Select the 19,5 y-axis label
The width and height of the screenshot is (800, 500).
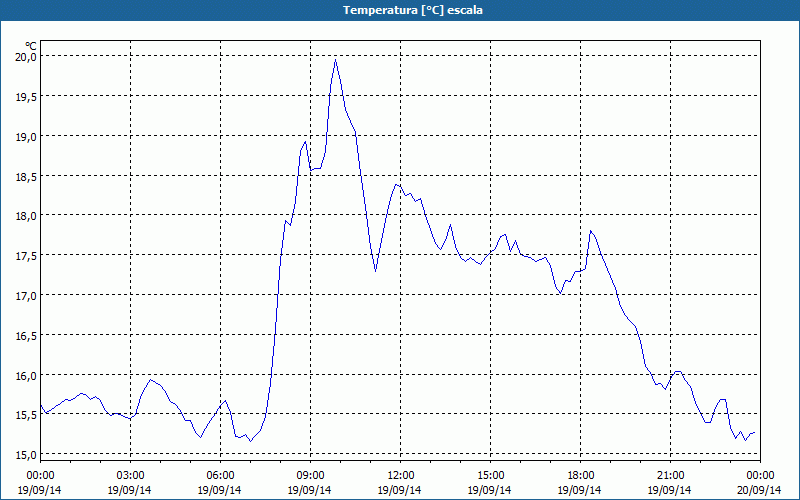(26, 96)
